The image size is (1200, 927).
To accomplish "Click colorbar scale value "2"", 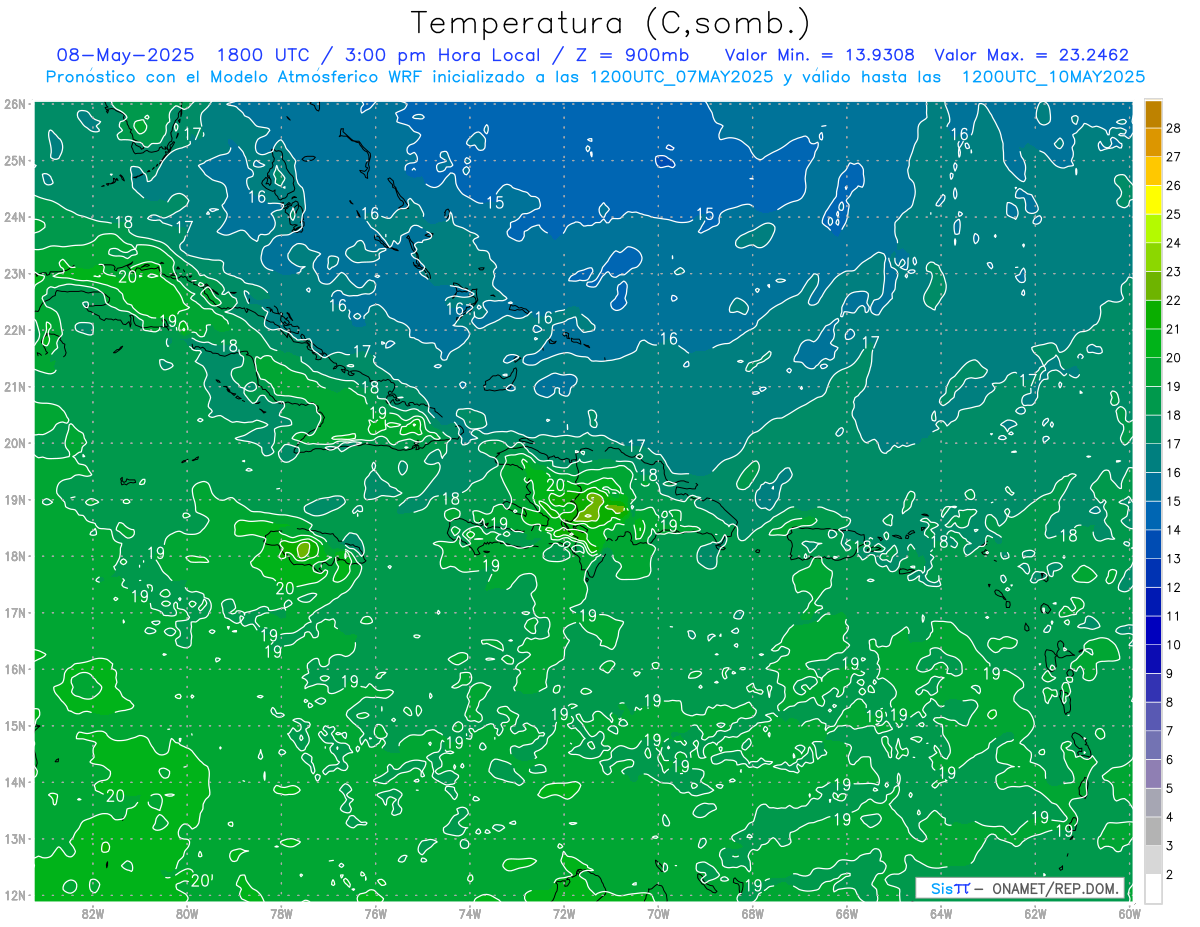I will 1170,874.
